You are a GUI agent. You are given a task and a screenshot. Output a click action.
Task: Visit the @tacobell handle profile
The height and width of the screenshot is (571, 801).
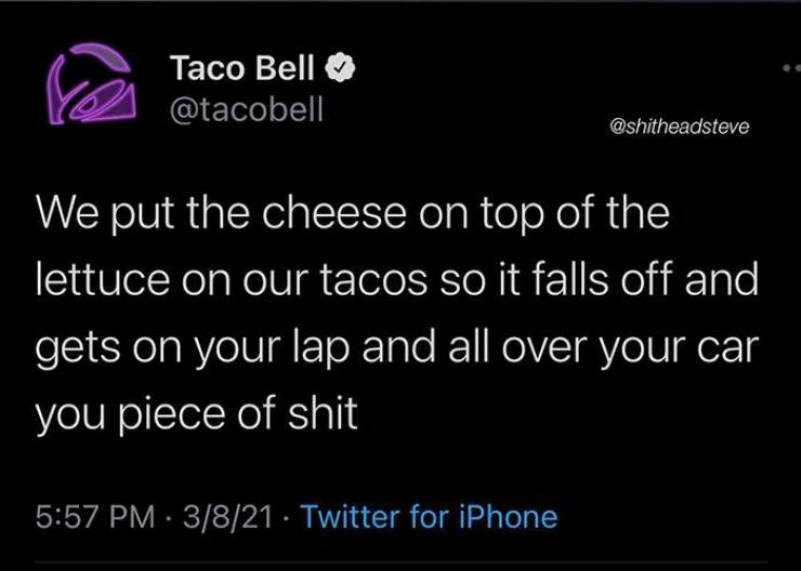coord(246,109)
